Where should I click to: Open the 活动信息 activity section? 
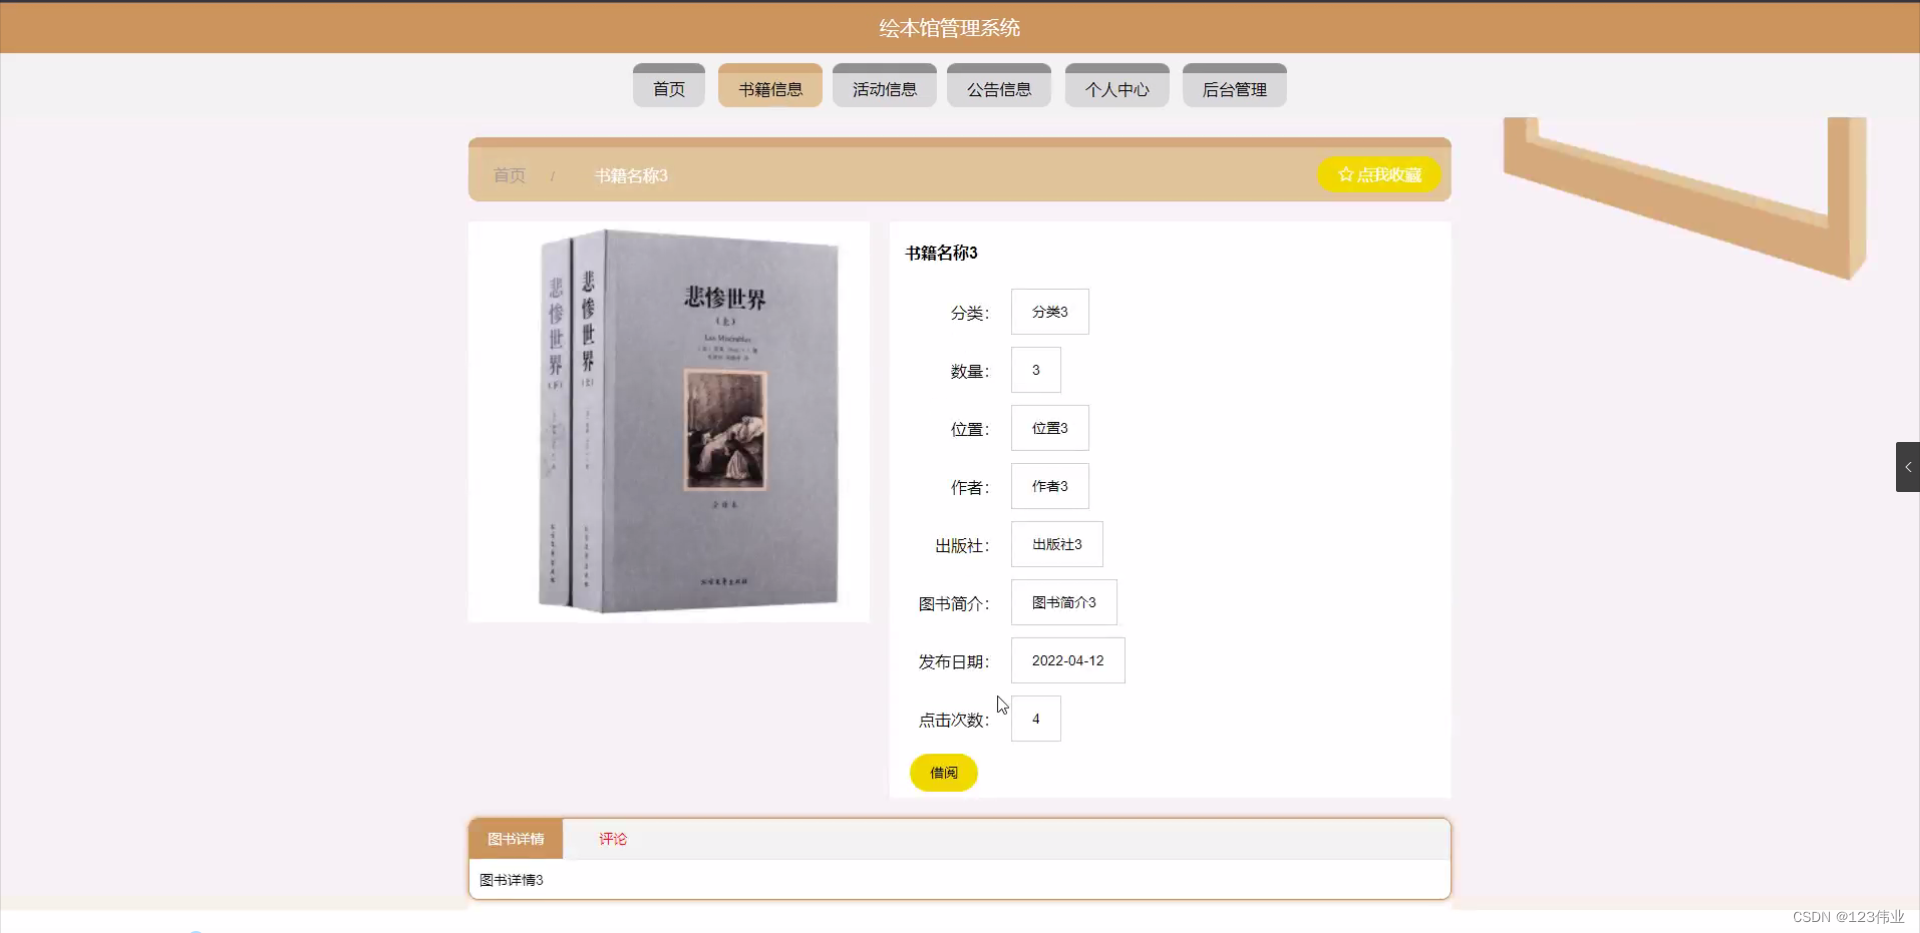coord(883,88)
